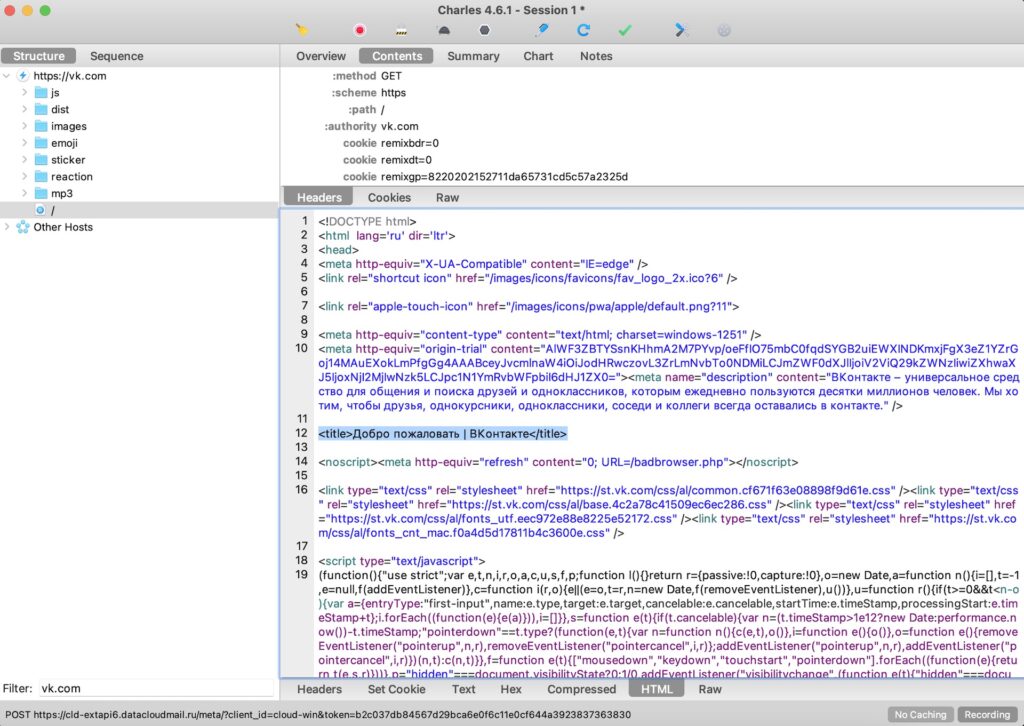Viewport: 1024px width, 726px height.
Task: Switch to the Hex response tab
Action: pyautogui.click(x=511, y=689)
